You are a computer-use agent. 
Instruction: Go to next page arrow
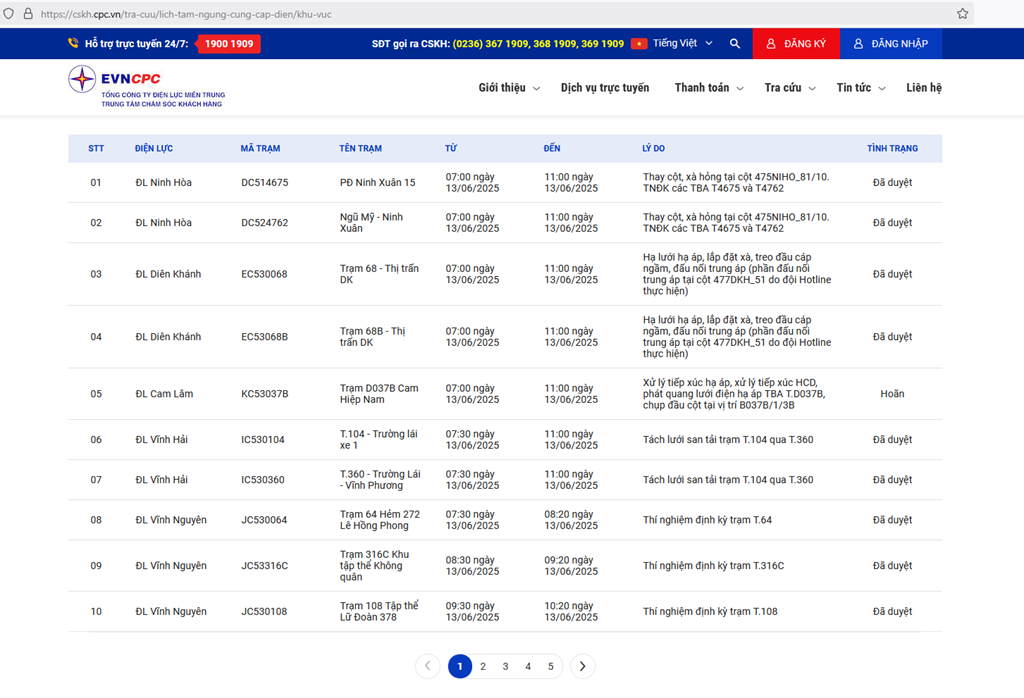pyautogui.click(x=583, y=666)
